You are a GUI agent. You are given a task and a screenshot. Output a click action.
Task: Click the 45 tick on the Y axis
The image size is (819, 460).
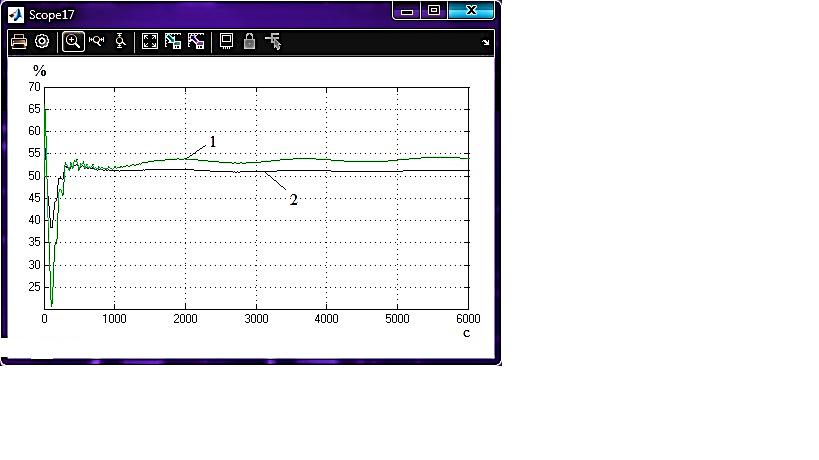[34, 198]
